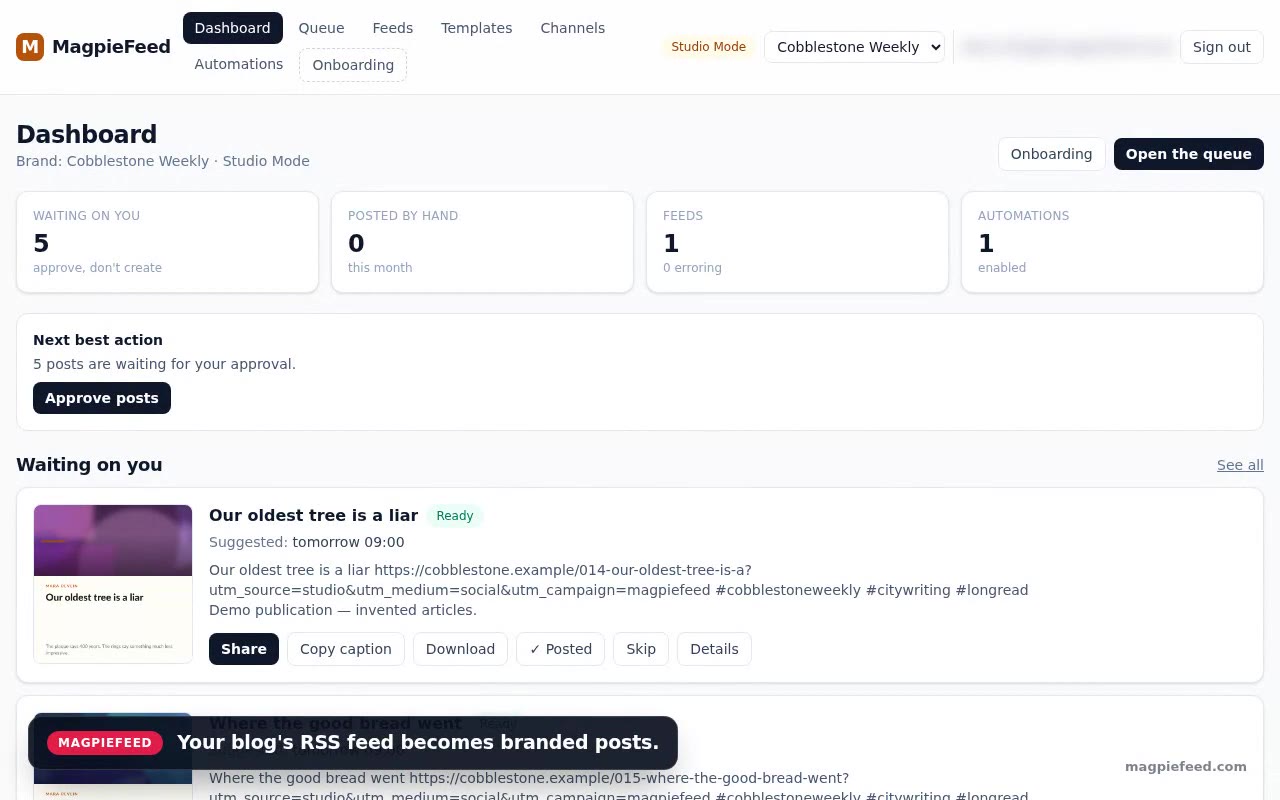Click the Our oldest tree is a liar title
This screenshot has height=800, width=1280.
(313, 515)
